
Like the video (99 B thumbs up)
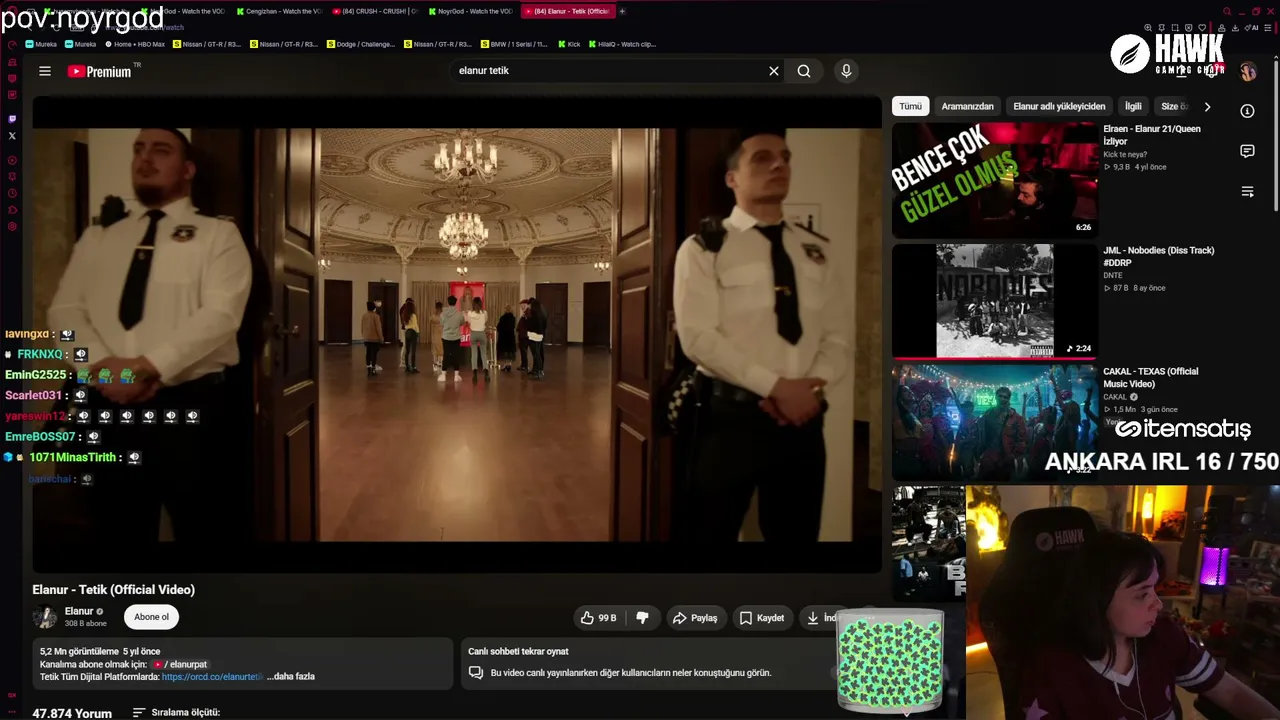click(598, 618)
